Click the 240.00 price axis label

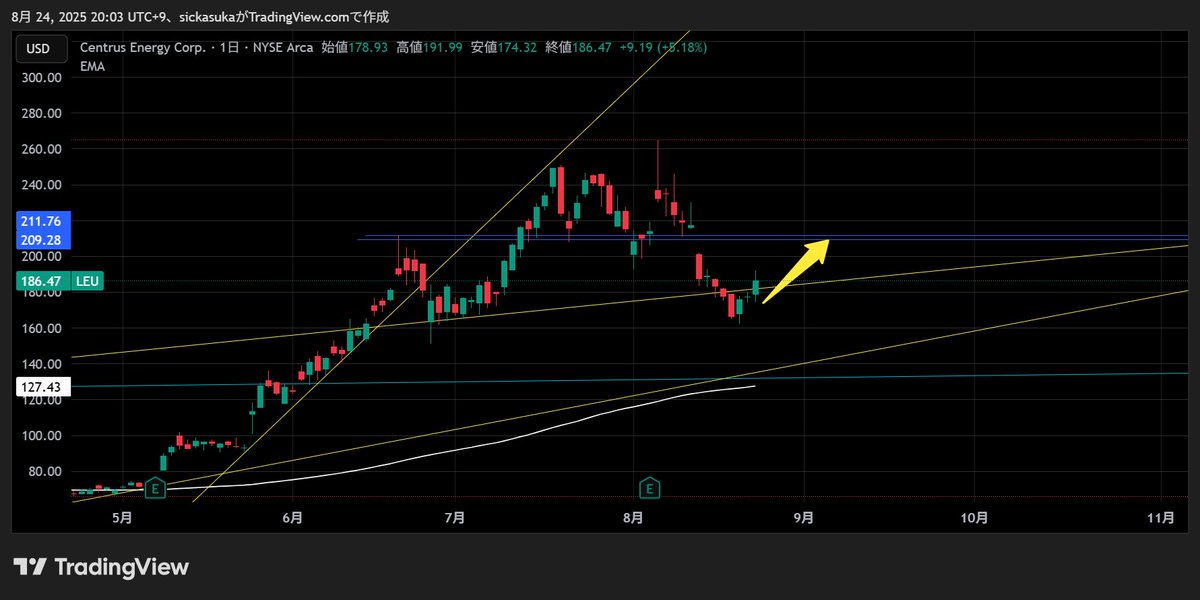point(41,185)
